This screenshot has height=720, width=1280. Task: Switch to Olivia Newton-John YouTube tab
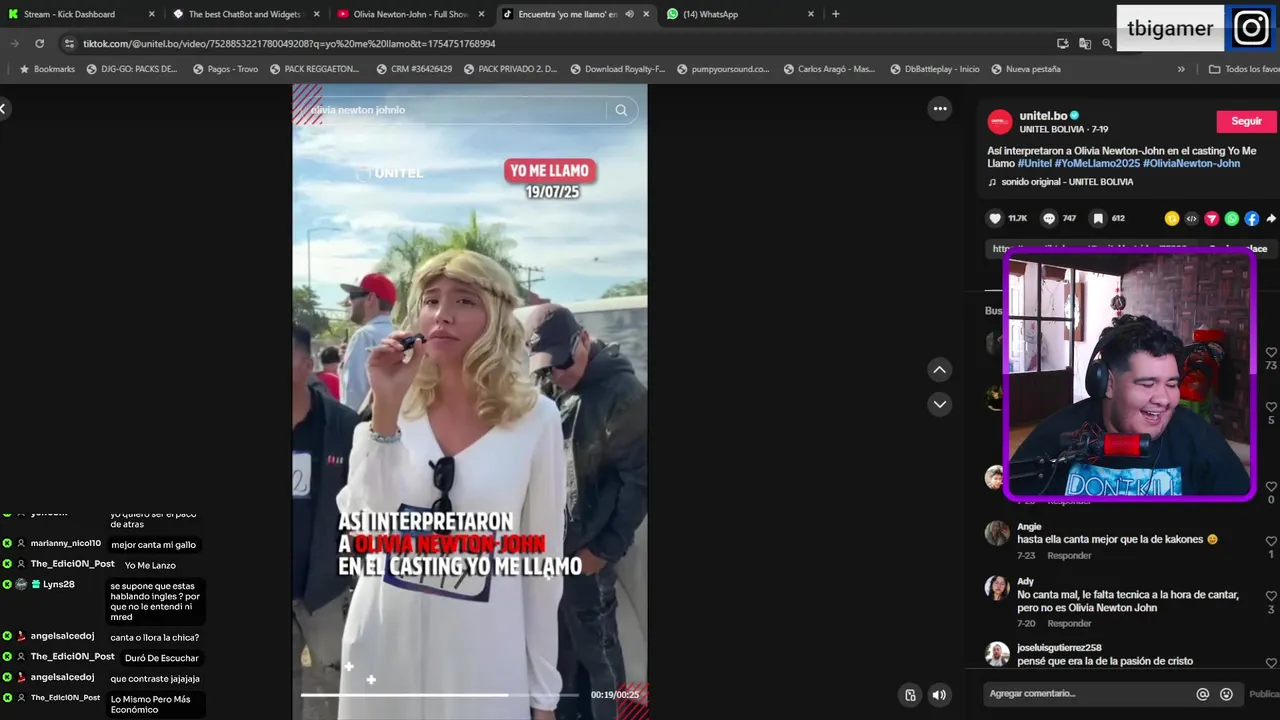[410, 14]
